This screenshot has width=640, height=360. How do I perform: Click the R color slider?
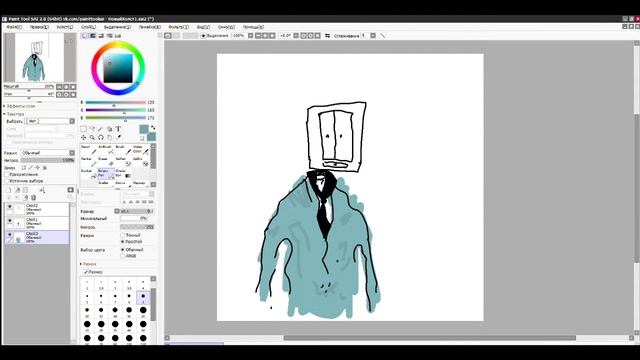116,102
